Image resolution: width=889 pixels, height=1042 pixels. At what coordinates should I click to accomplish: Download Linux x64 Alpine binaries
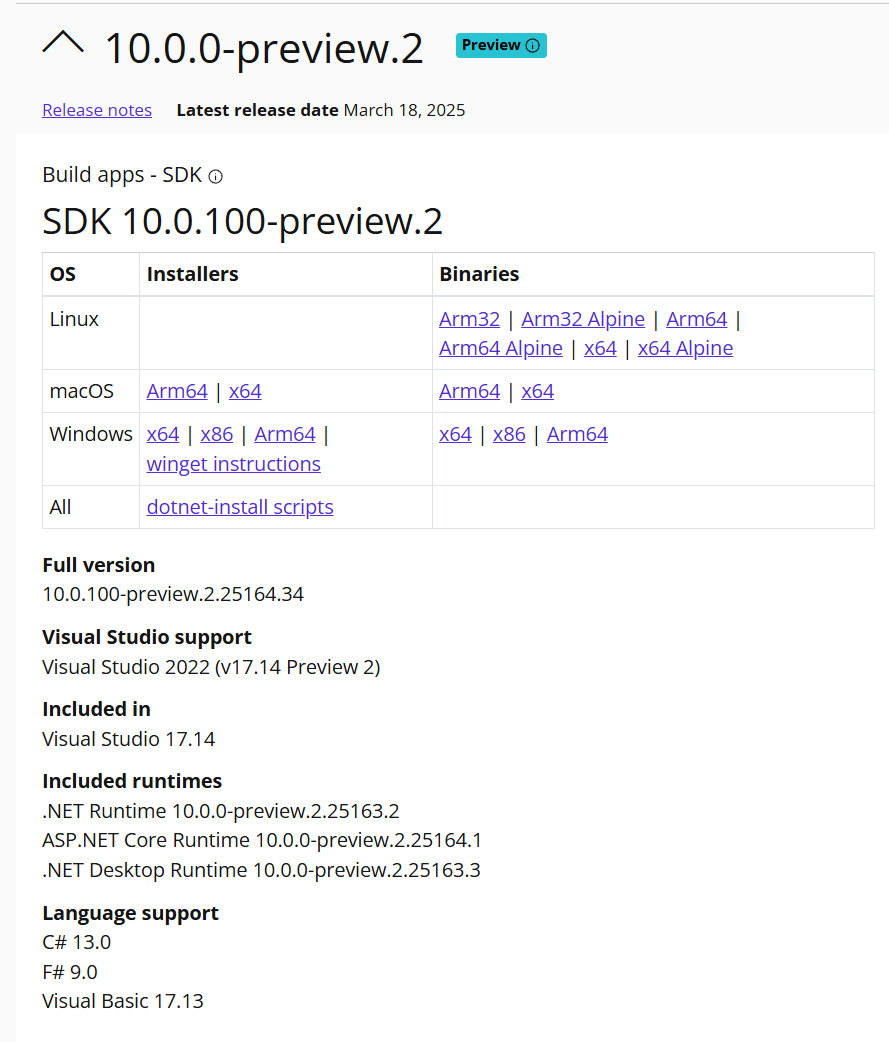click(685, 348)
